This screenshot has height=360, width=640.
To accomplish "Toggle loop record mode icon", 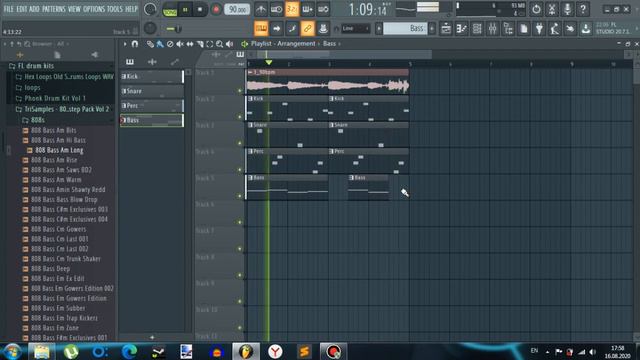I will [x=323, y=9].
